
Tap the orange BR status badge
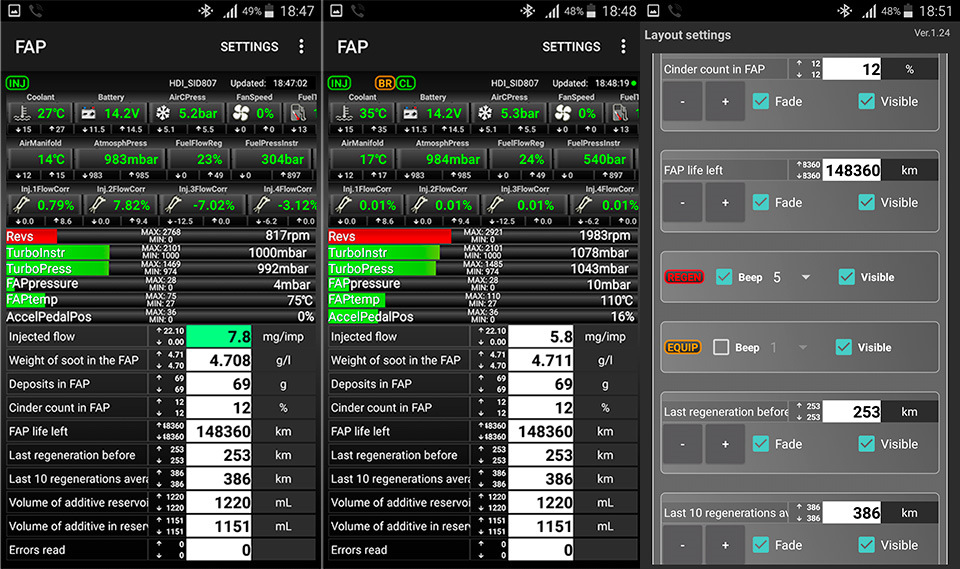(x=384, y=83)
